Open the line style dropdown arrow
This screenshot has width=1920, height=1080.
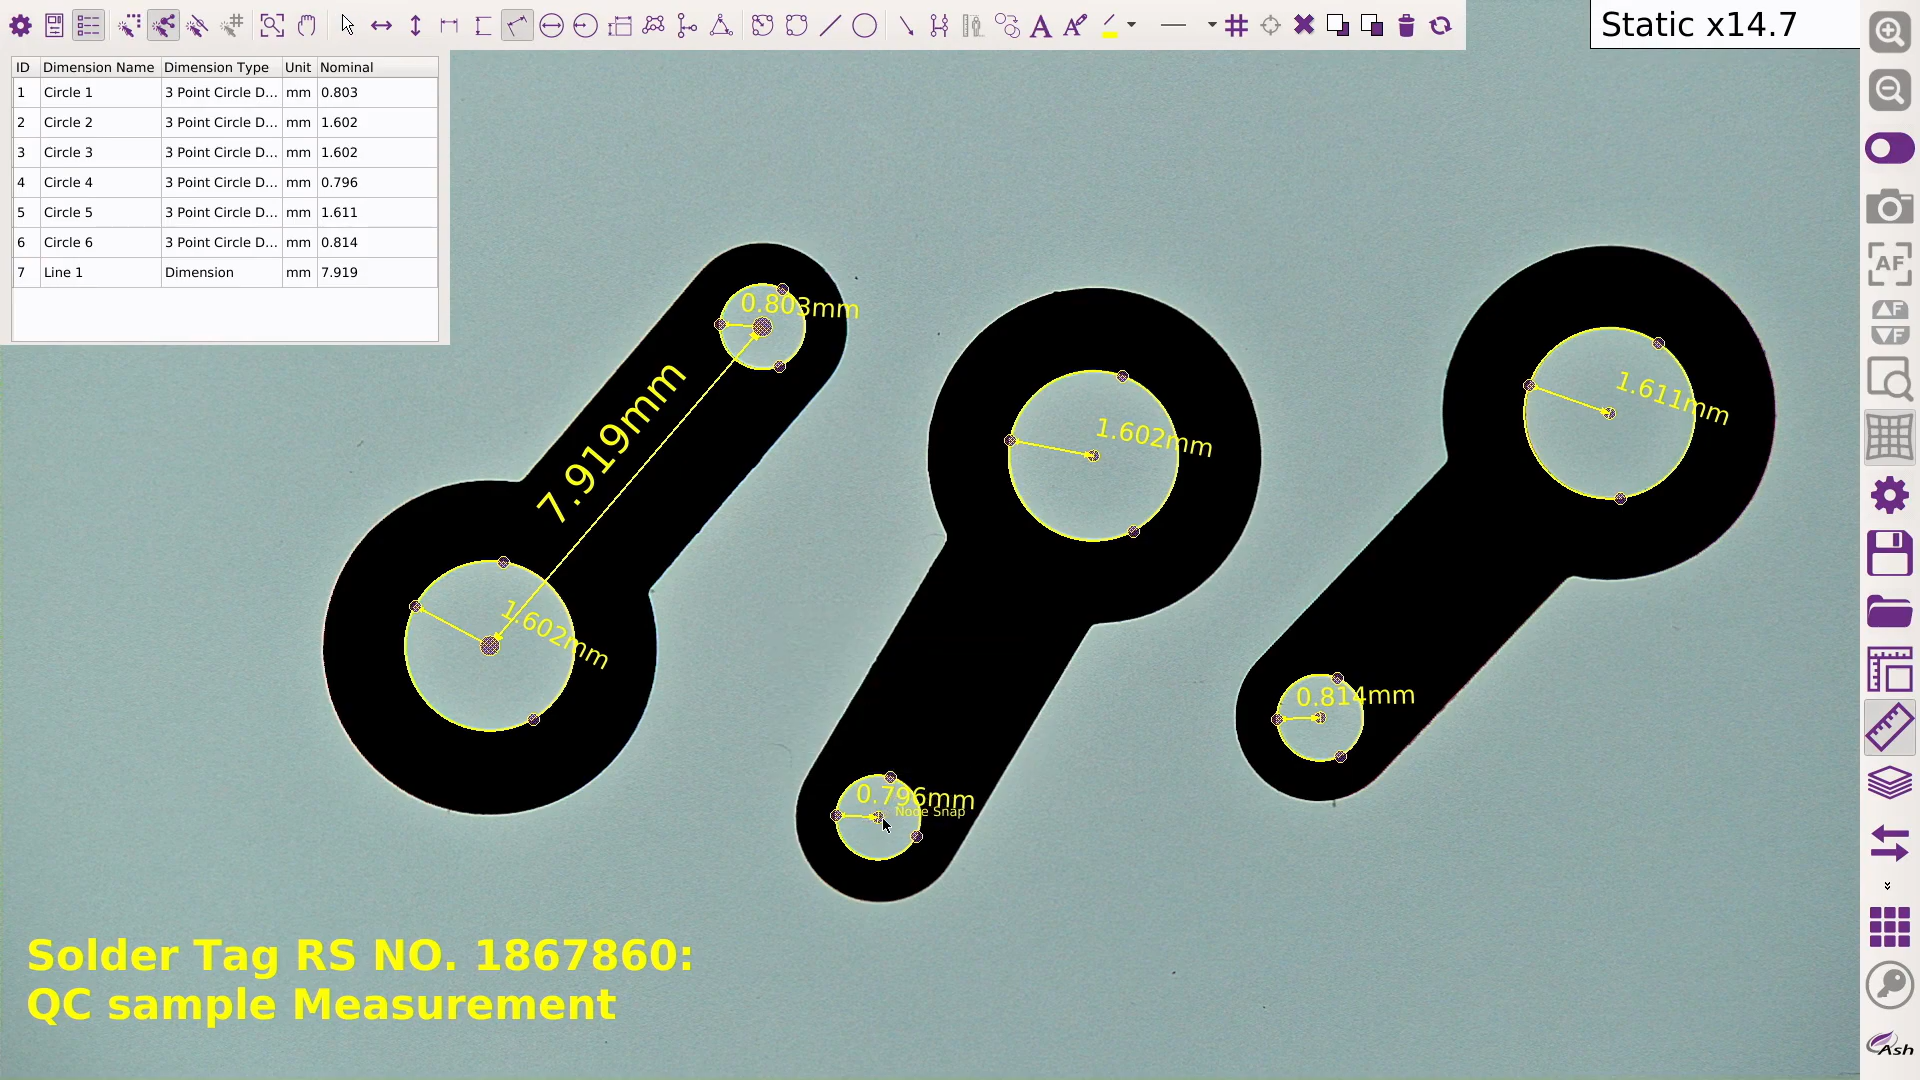(1211, 25)
